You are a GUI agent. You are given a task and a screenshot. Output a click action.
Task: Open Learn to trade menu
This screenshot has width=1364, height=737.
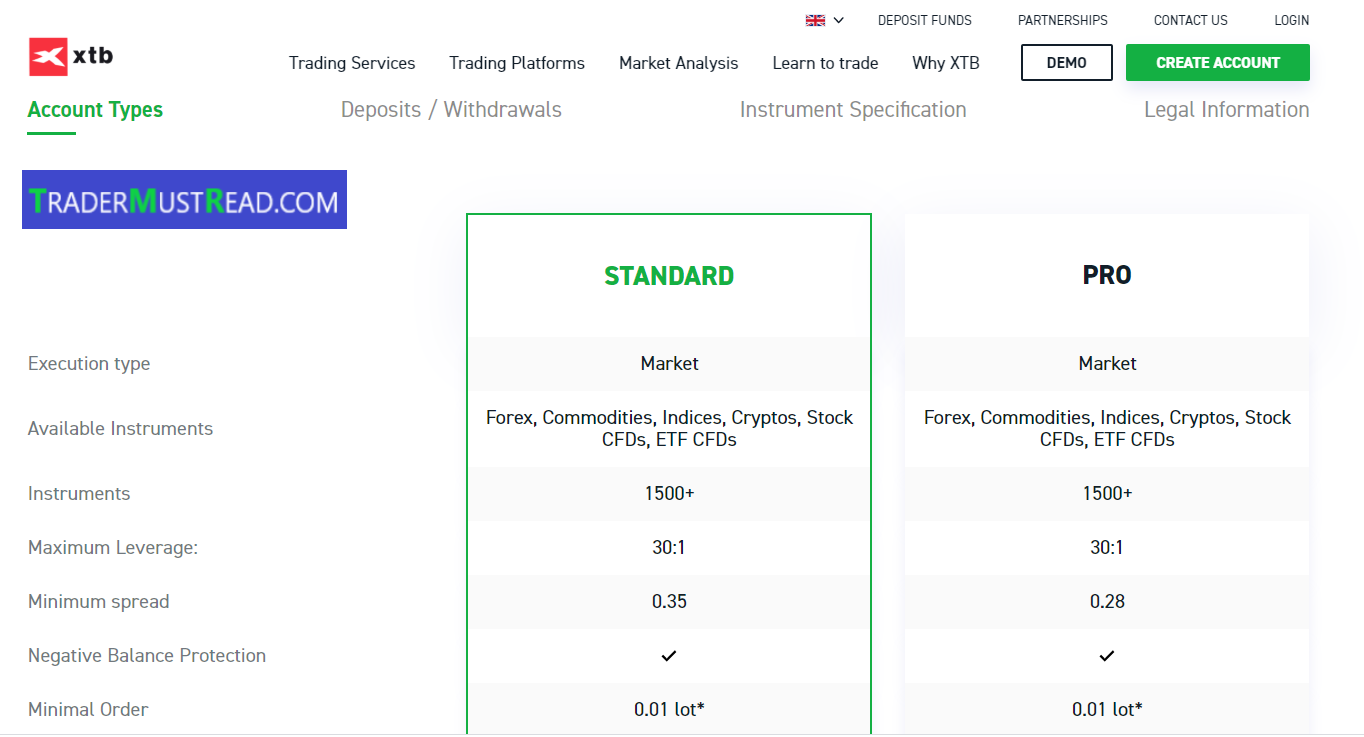pyautogui.click(x=825, y=63)
